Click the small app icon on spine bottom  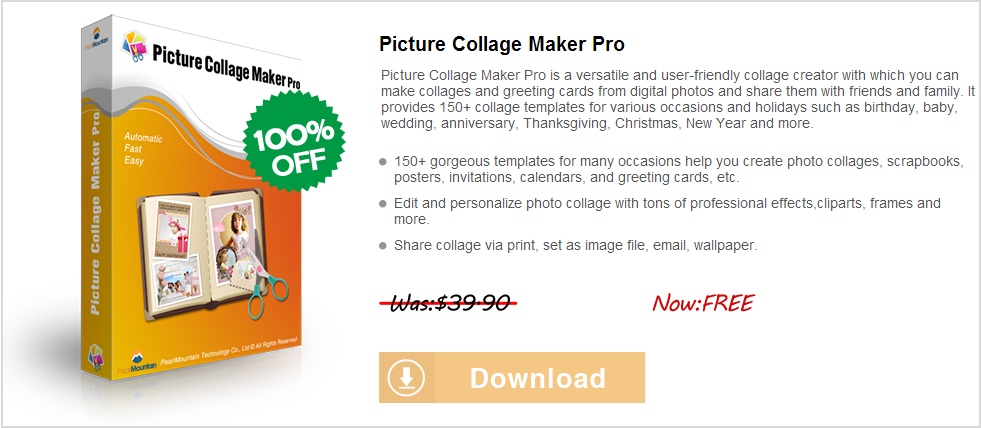tap(95, 357)
